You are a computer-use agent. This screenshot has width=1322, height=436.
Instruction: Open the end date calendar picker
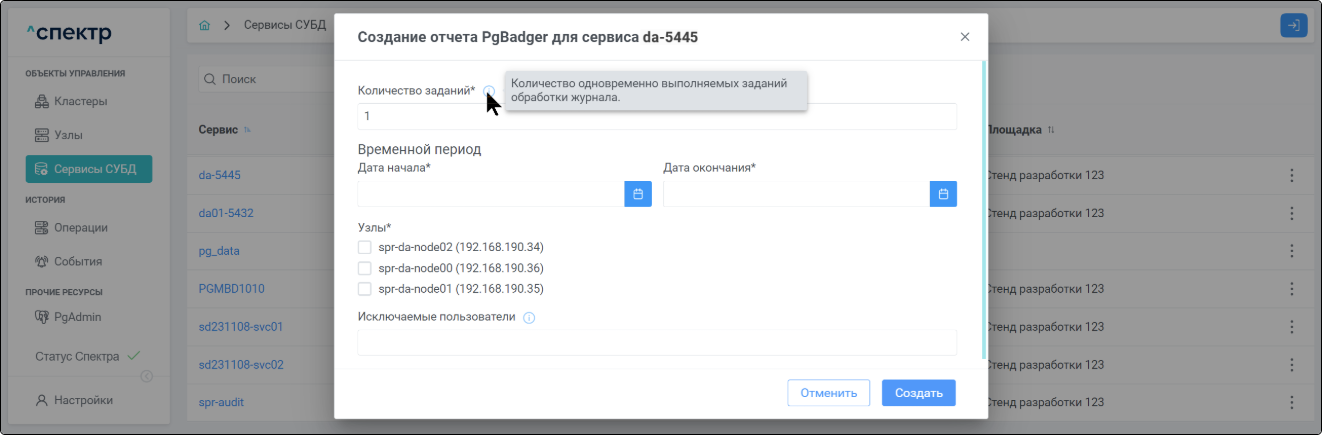(943, 193)
